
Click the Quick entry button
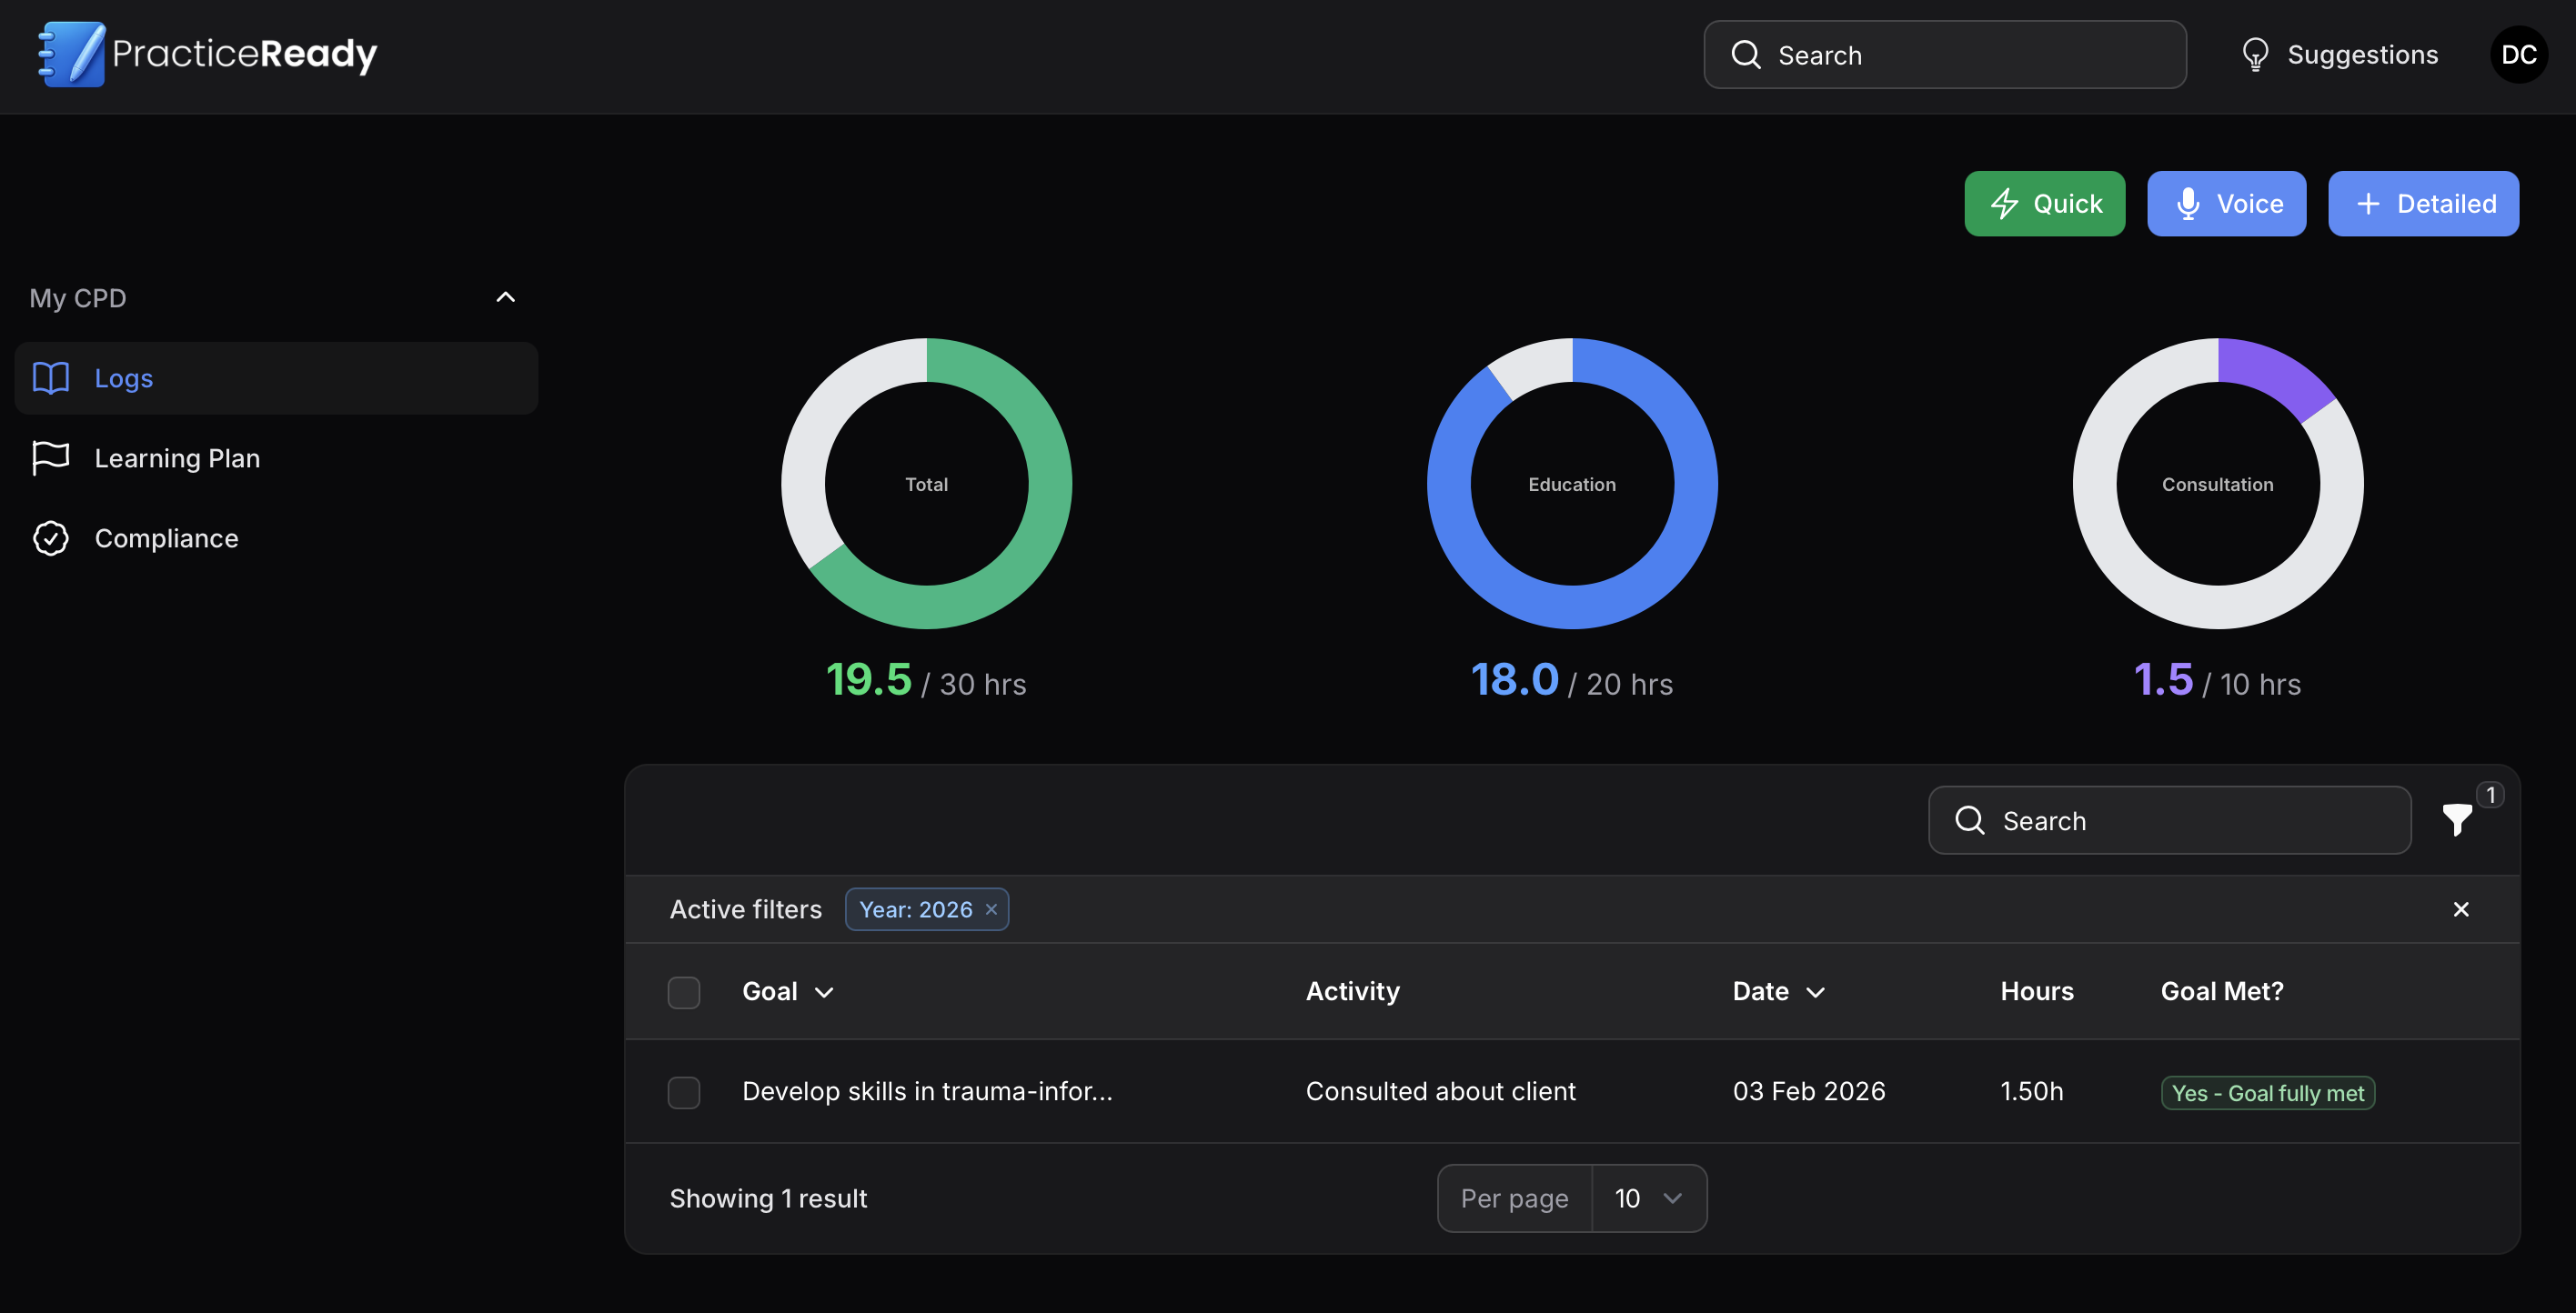[x=2044, y=203]
